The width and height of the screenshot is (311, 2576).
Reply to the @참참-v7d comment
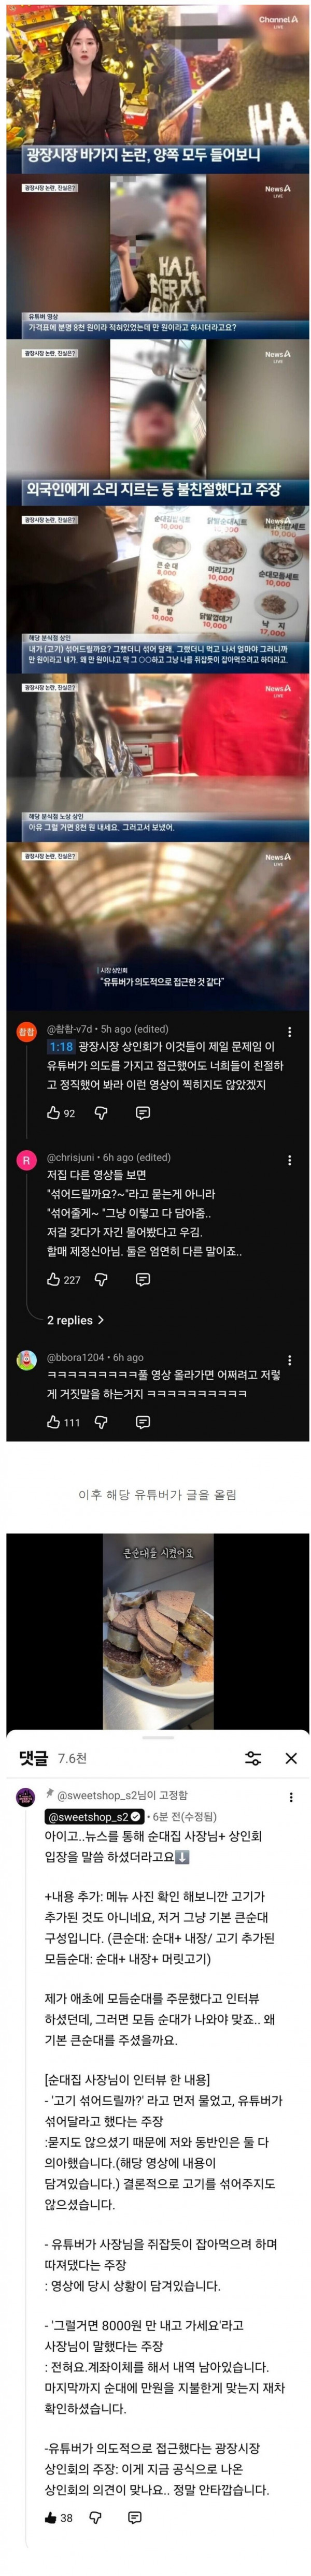tap(143, 1112)
